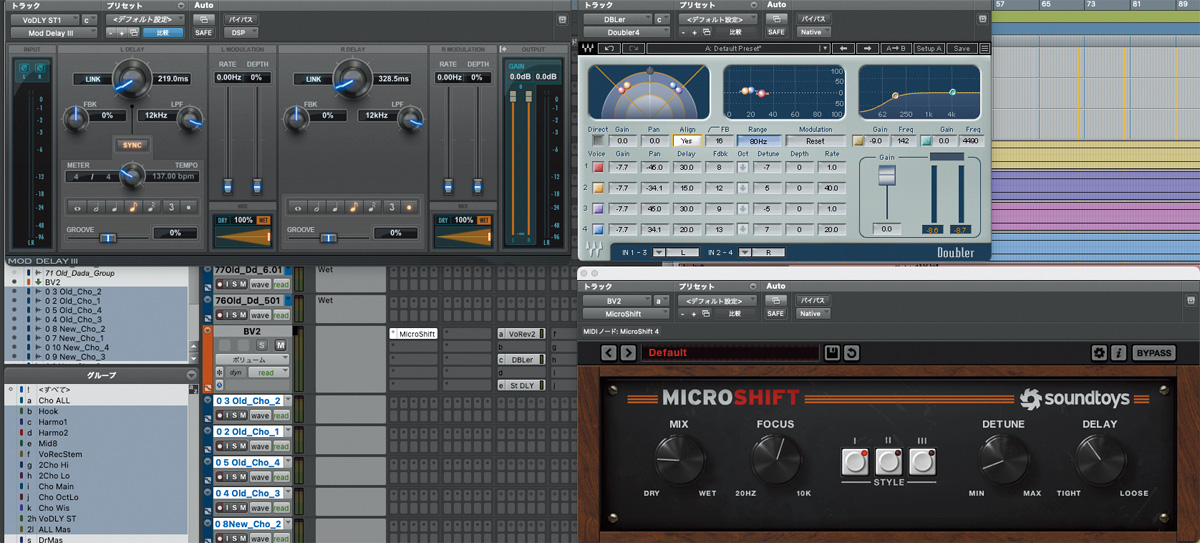Viewport: 1200px width, 543px height.
Task: Click MicroShift Style I button
Action: click(x=855, y=461)
